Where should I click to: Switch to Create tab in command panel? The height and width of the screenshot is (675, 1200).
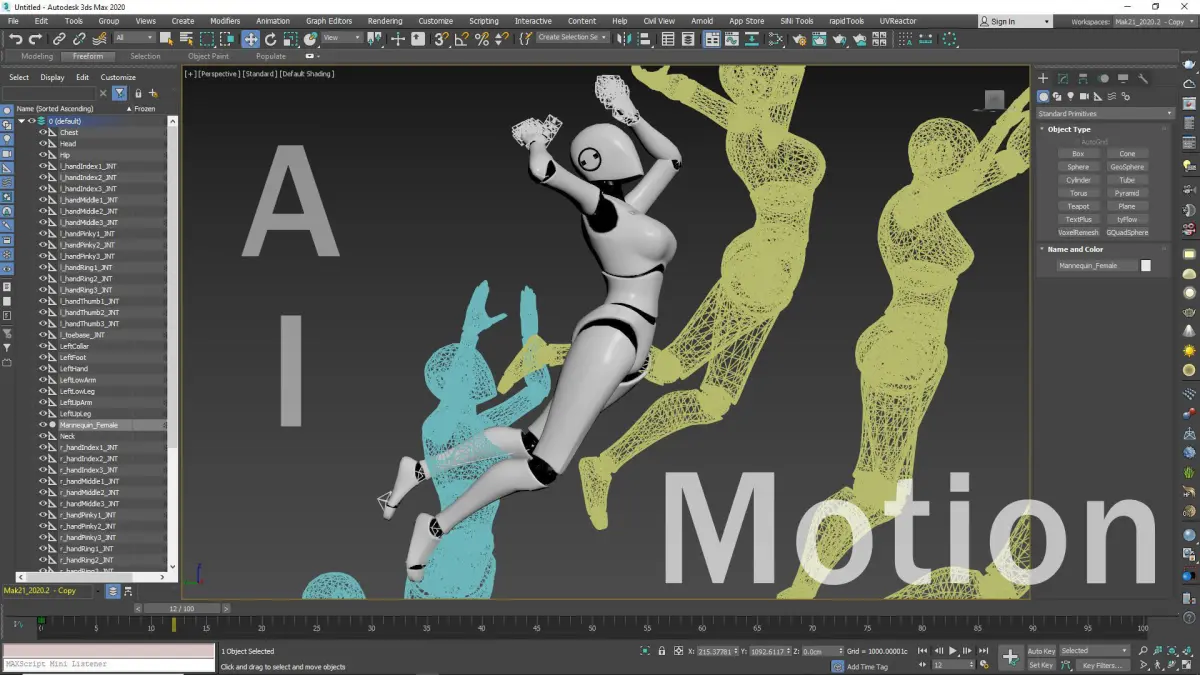point(1043,78)
